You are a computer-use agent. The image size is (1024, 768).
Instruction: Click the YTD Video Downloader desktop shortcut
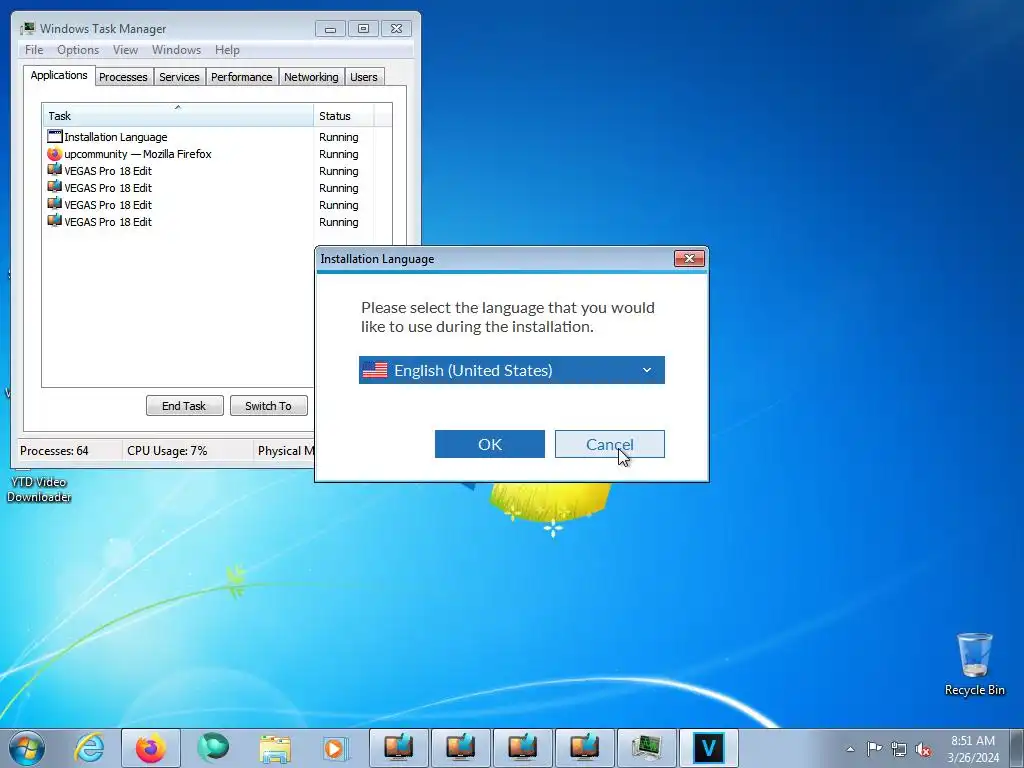coord(39,488)
